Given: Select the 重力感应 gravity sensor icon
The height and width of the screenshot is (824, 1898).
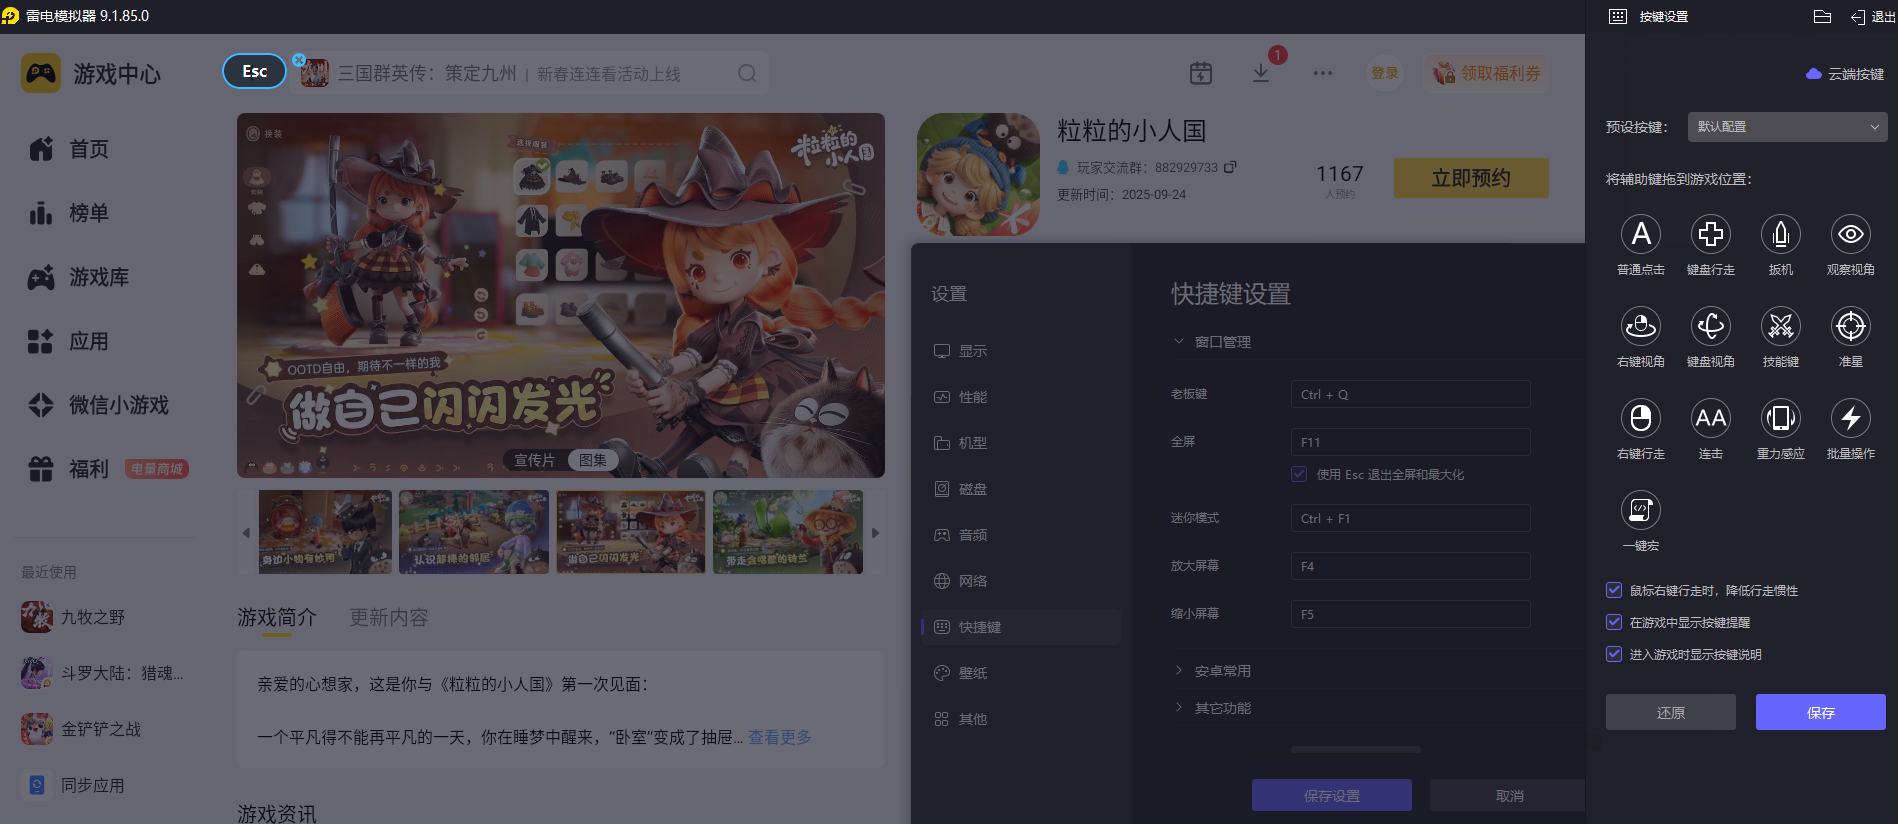Looking at the screenshot, I should coord(1781,418).
